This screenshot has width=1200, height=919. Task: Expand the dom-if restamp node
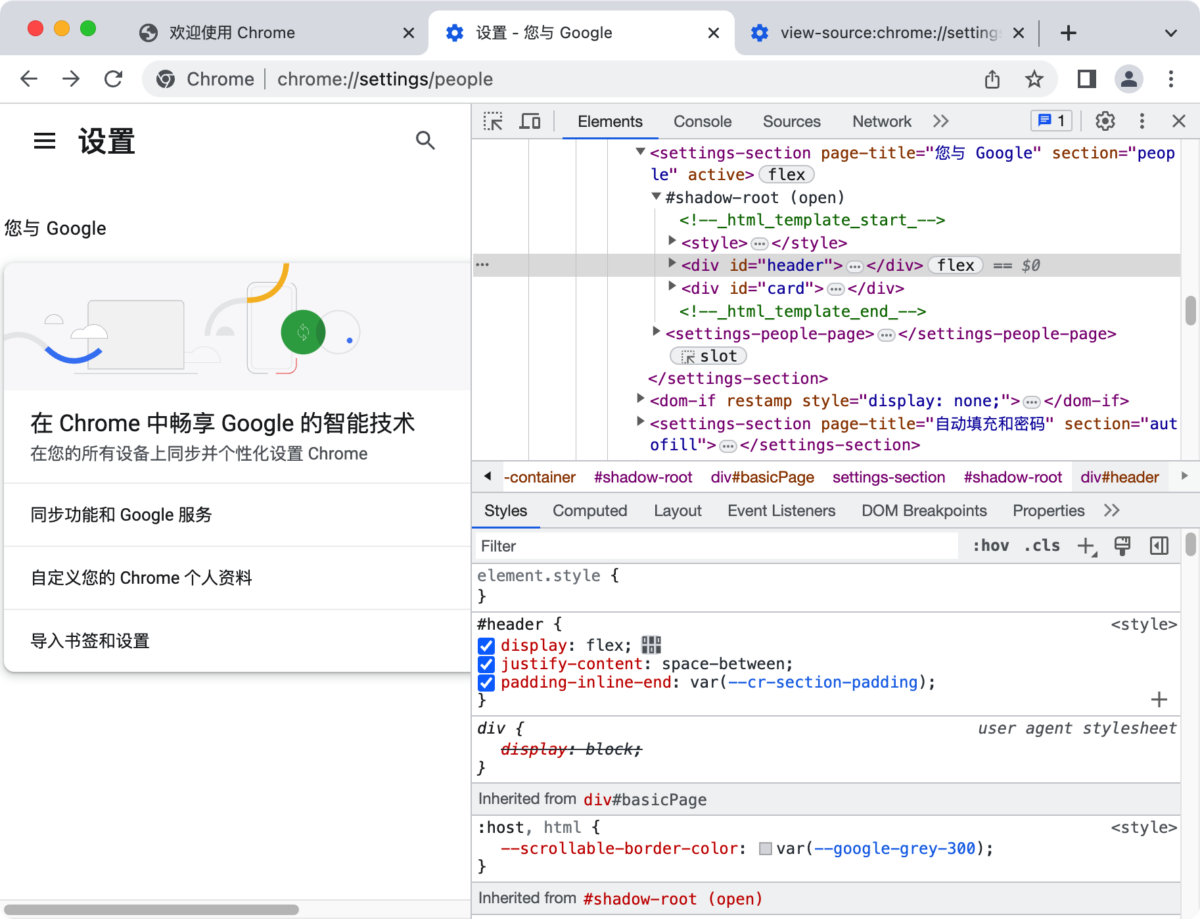tap(641, 400)
